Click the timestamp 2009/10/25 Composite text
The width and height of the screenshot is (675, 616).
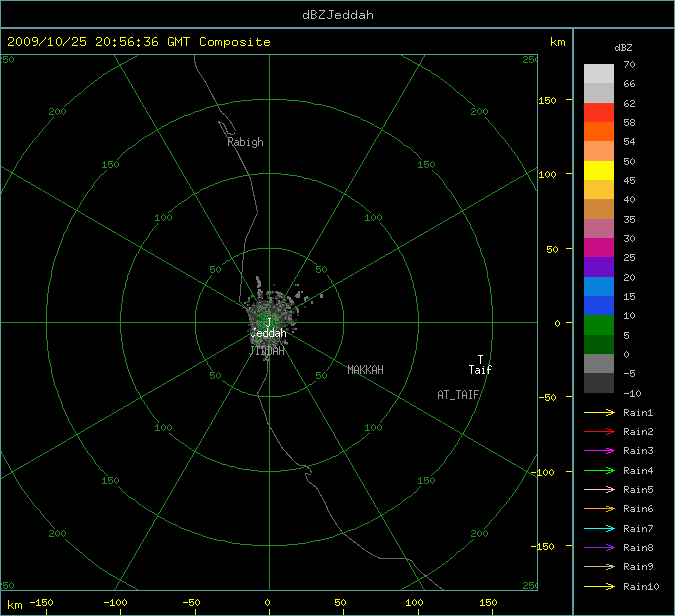[139, 42]
